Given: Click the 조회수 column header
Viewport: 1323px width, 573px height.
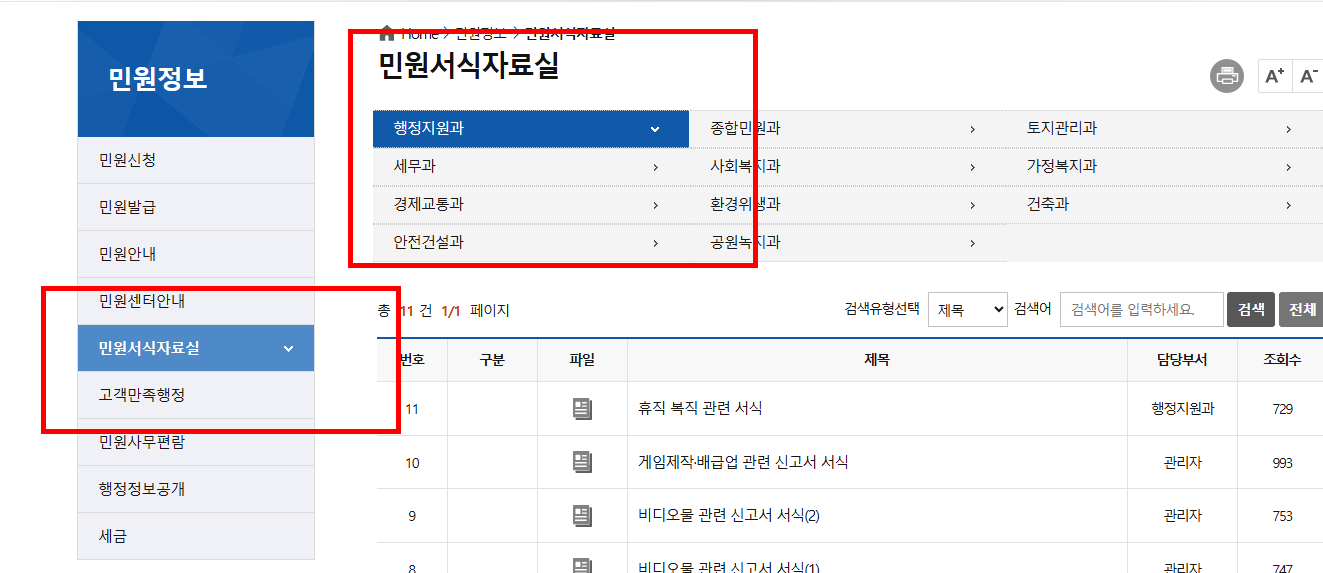Looking at the screenshot, I should pos(1282,360).
